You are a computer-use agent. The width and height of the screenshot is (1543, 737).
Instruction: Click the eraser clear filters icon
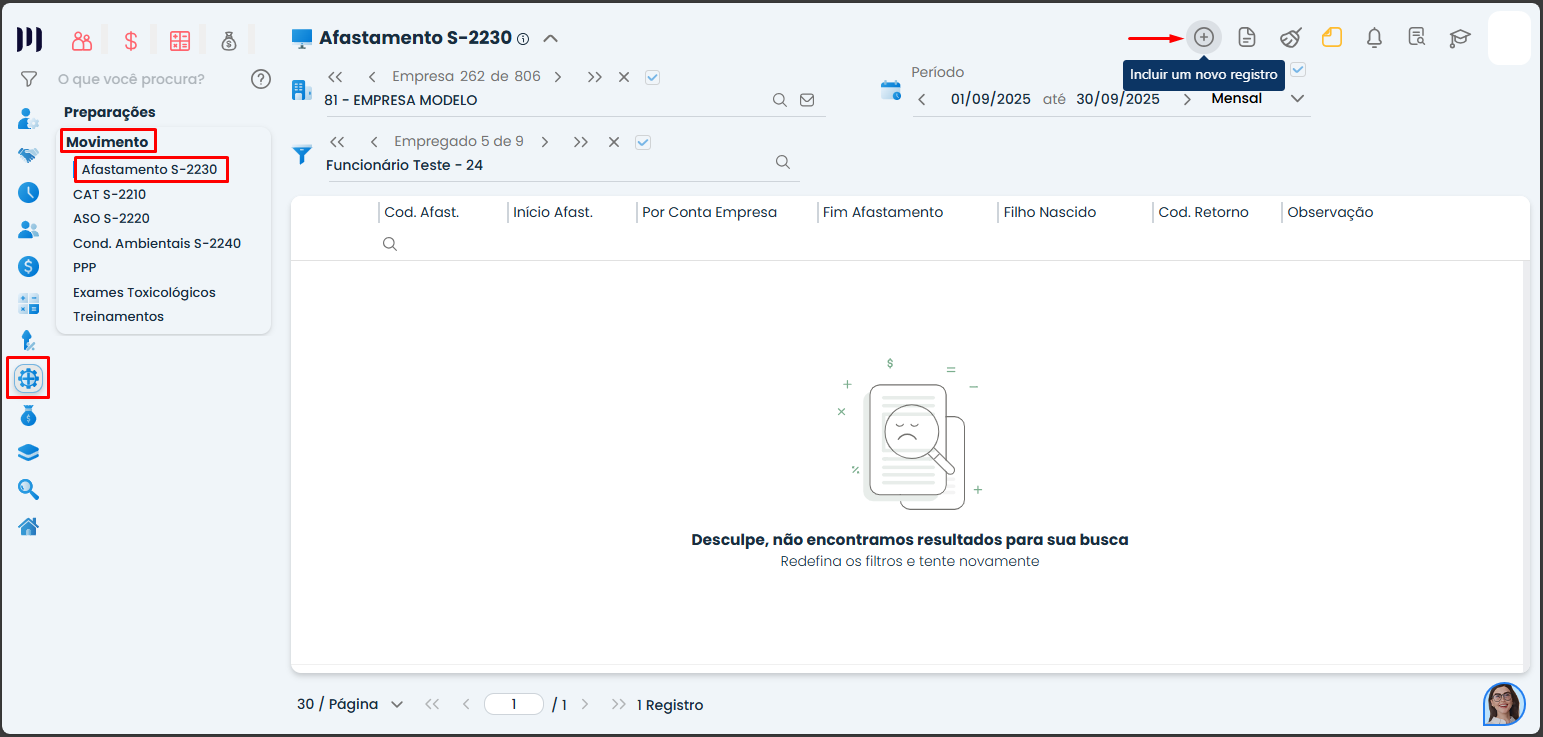tap(1290, 38)
